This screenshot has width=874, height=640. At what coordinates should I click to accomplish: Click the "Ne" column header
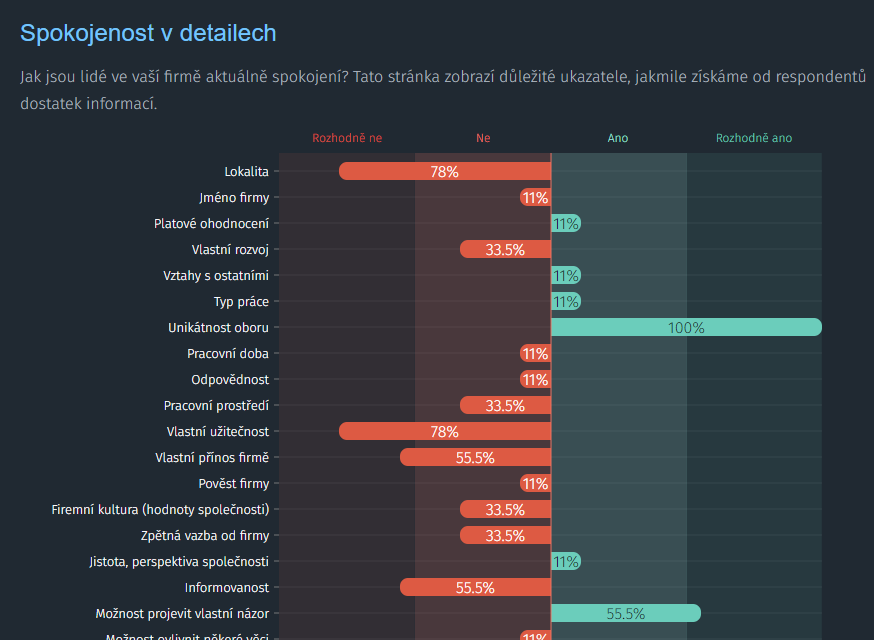483,138
